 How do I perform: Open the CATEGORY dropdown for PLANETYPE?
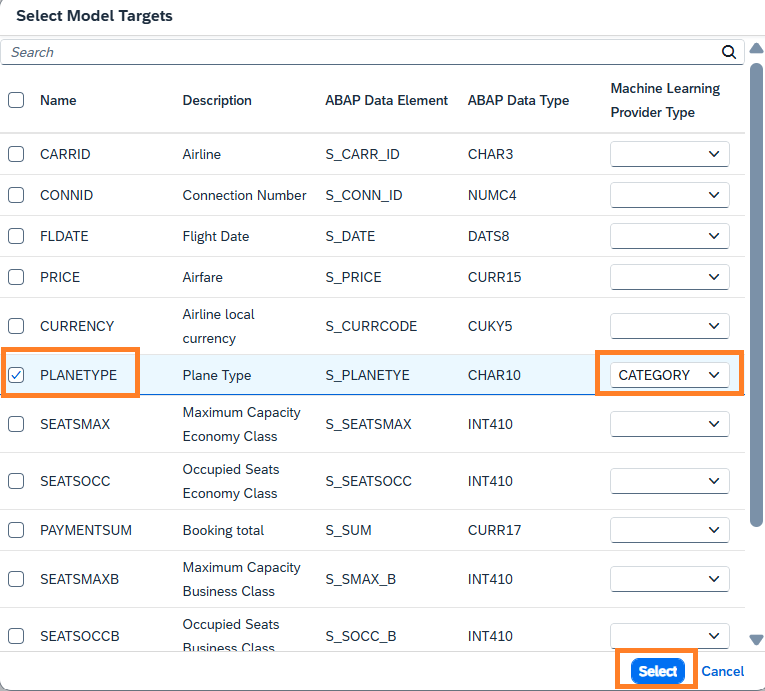(669, 375)
